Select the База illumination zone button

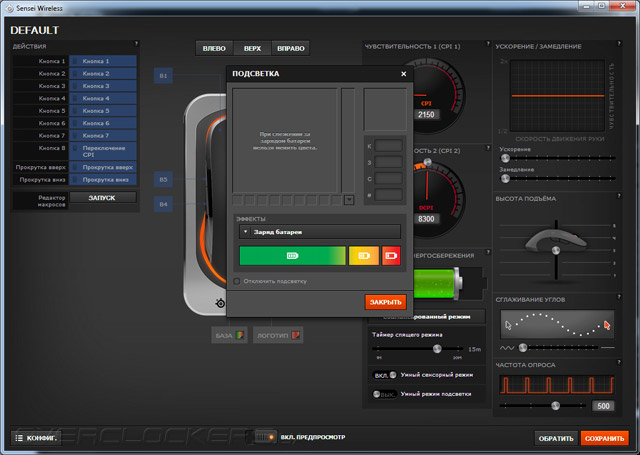click(229, 335)
